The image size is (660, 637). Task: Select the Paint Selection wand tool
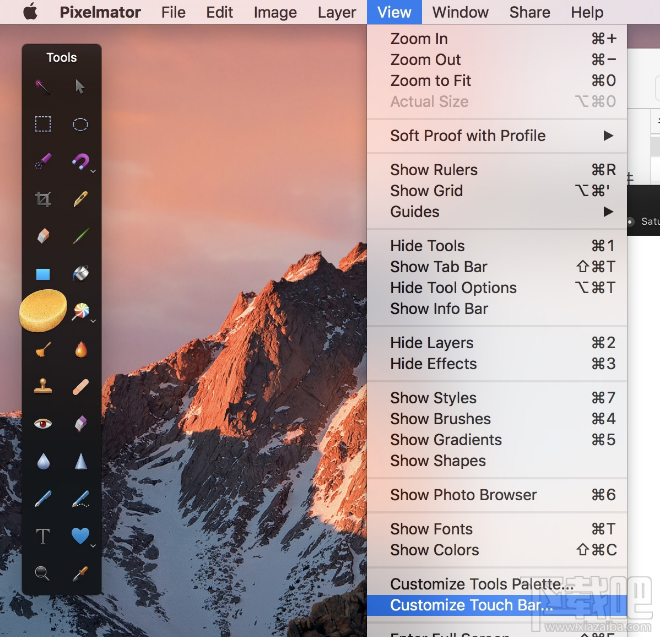[x=43, y=87]
